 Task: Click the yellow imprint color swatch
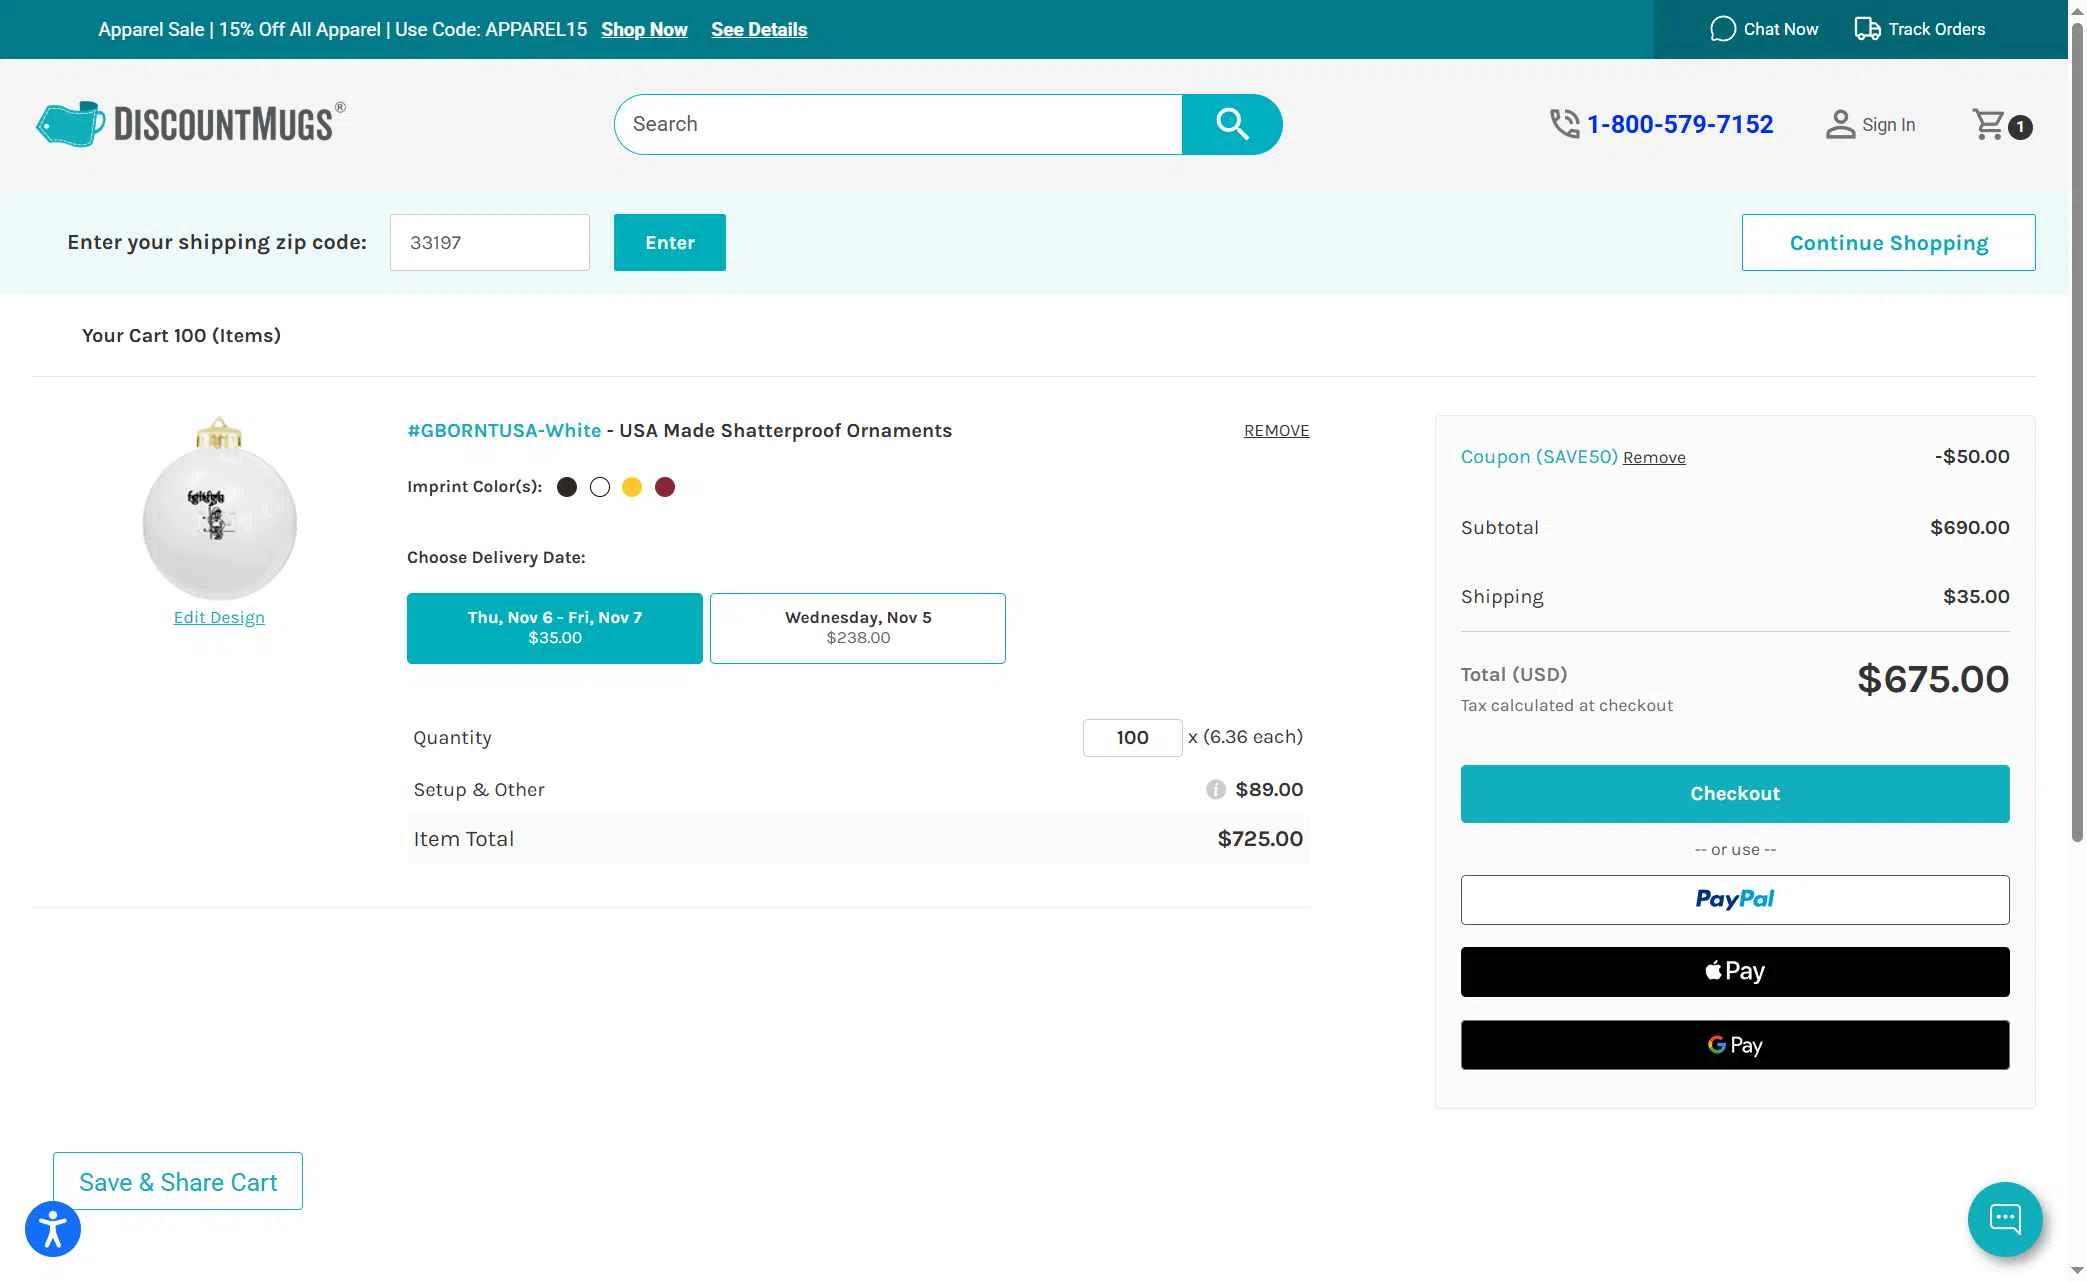coord(632,487)
